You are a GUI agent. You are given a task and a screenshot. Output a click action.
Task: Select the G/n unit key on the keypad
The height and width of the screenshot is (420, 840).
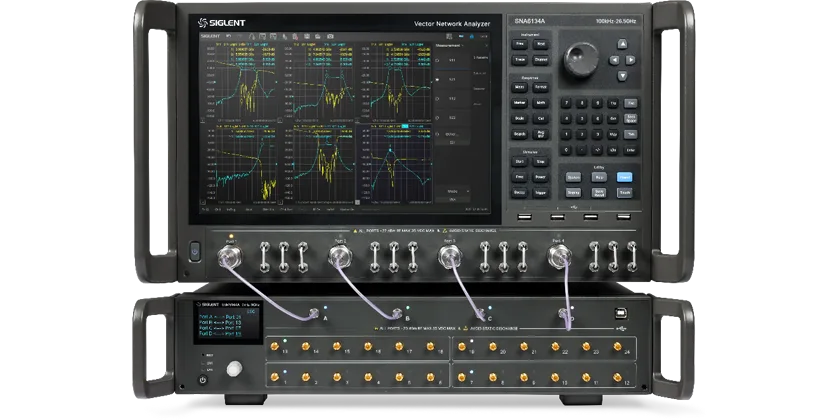(x=613, y=118)
